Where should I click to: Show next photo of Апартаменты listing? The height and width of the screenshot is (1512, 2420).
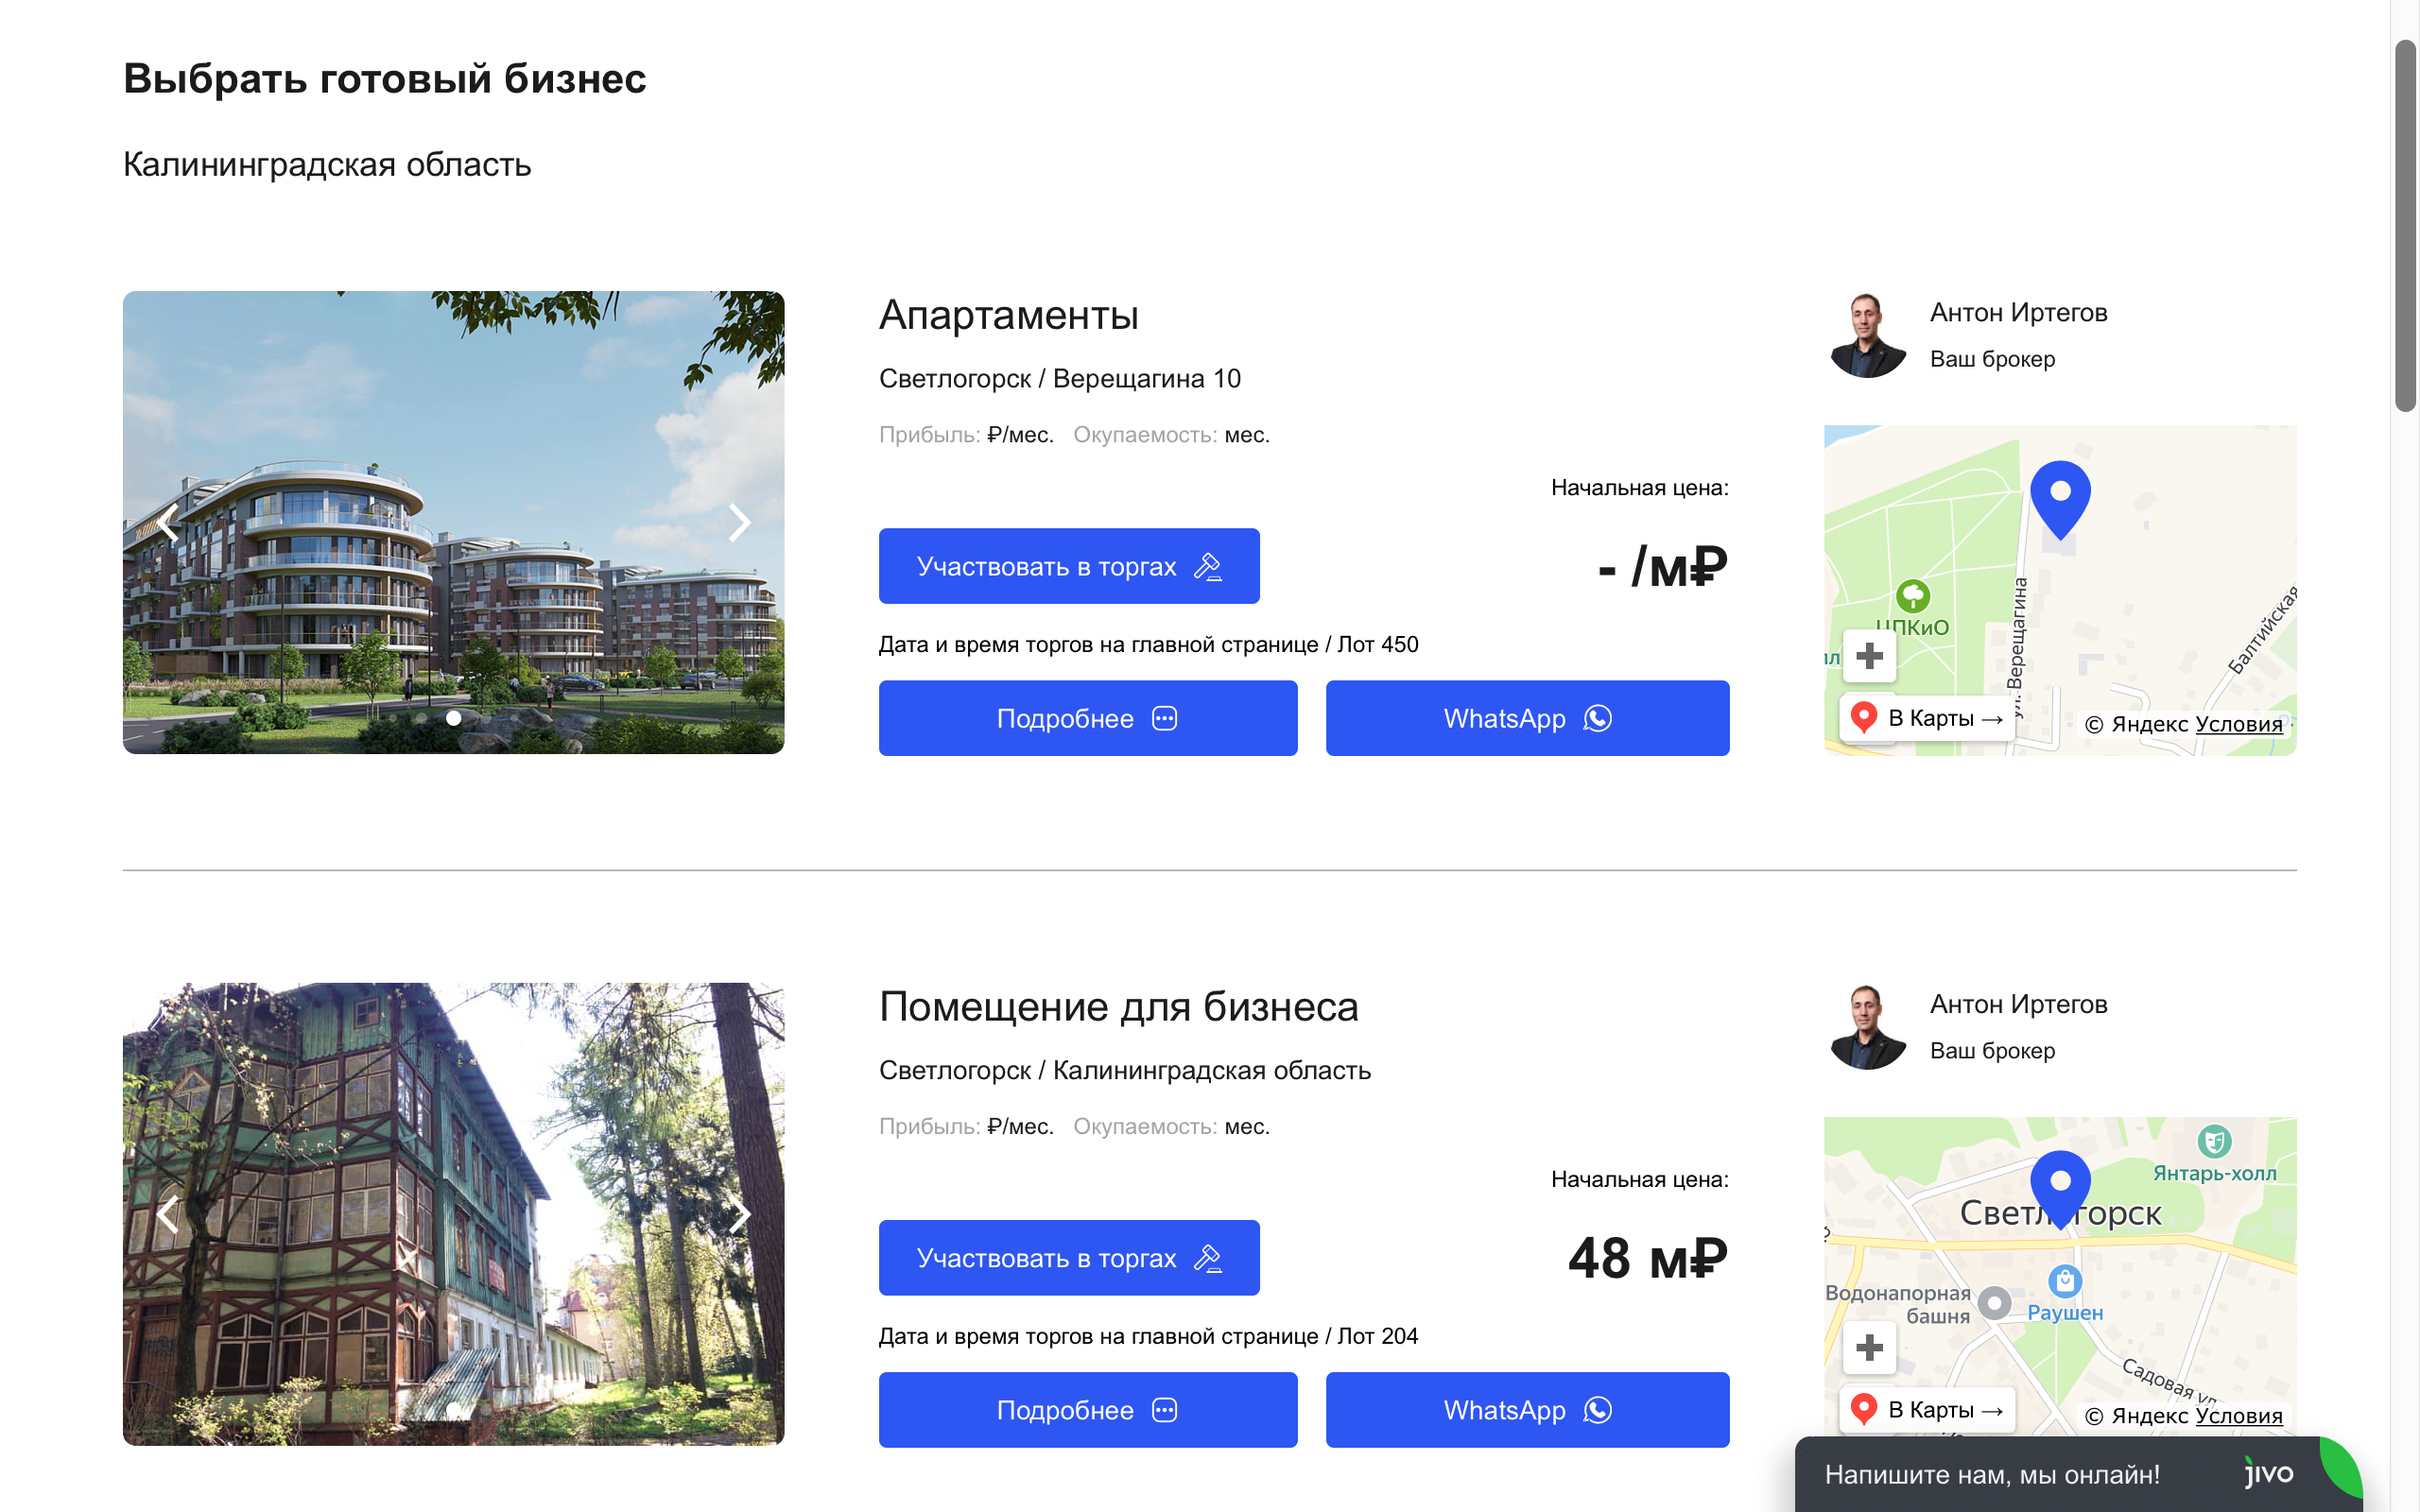[x=739, y=522]
